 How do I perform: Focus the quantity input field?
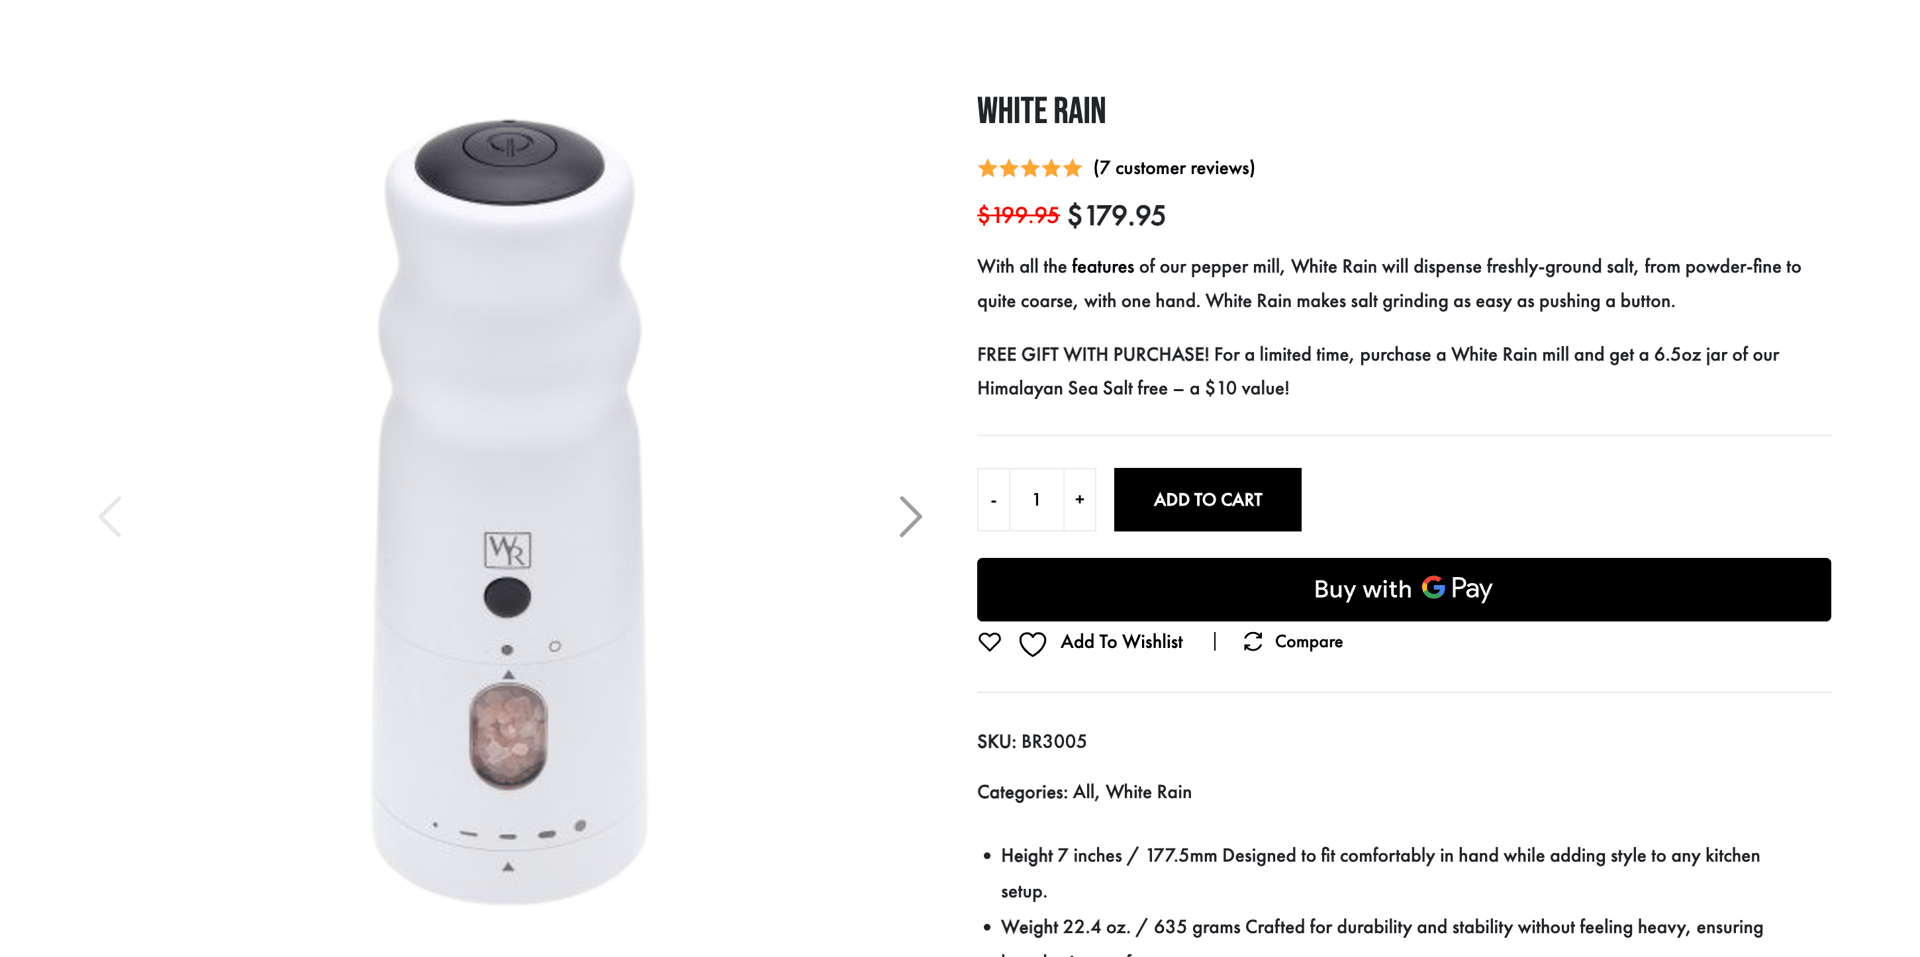coord(1036,500)
